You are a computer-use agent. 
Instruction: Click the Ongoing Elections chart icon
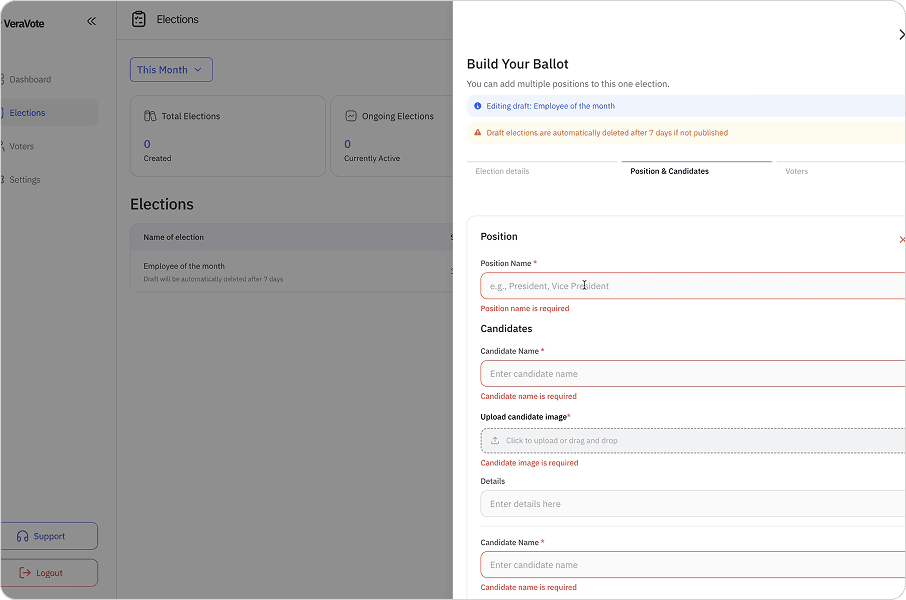point(351,116)
